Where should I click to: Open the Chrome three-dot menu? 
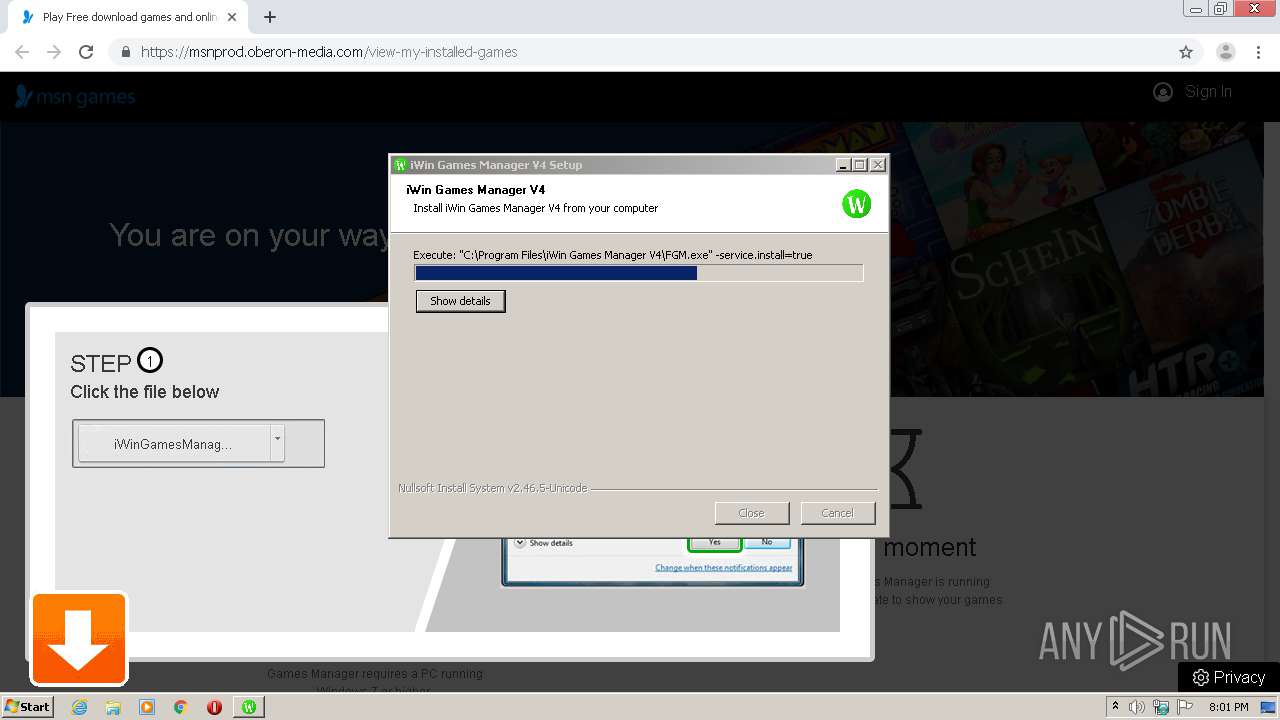(x=1259, y=52)
